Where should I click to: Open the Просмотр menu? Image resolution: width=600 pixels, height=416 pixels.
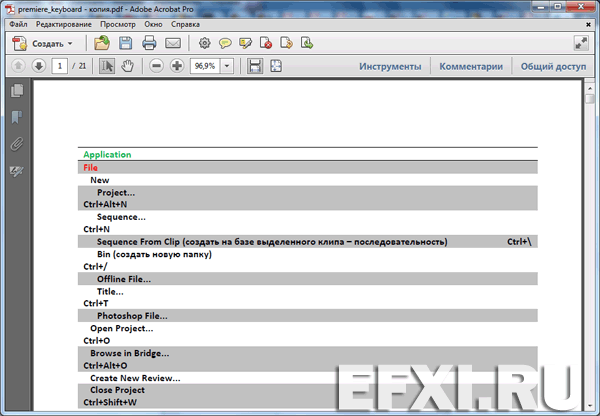[118, 24]
